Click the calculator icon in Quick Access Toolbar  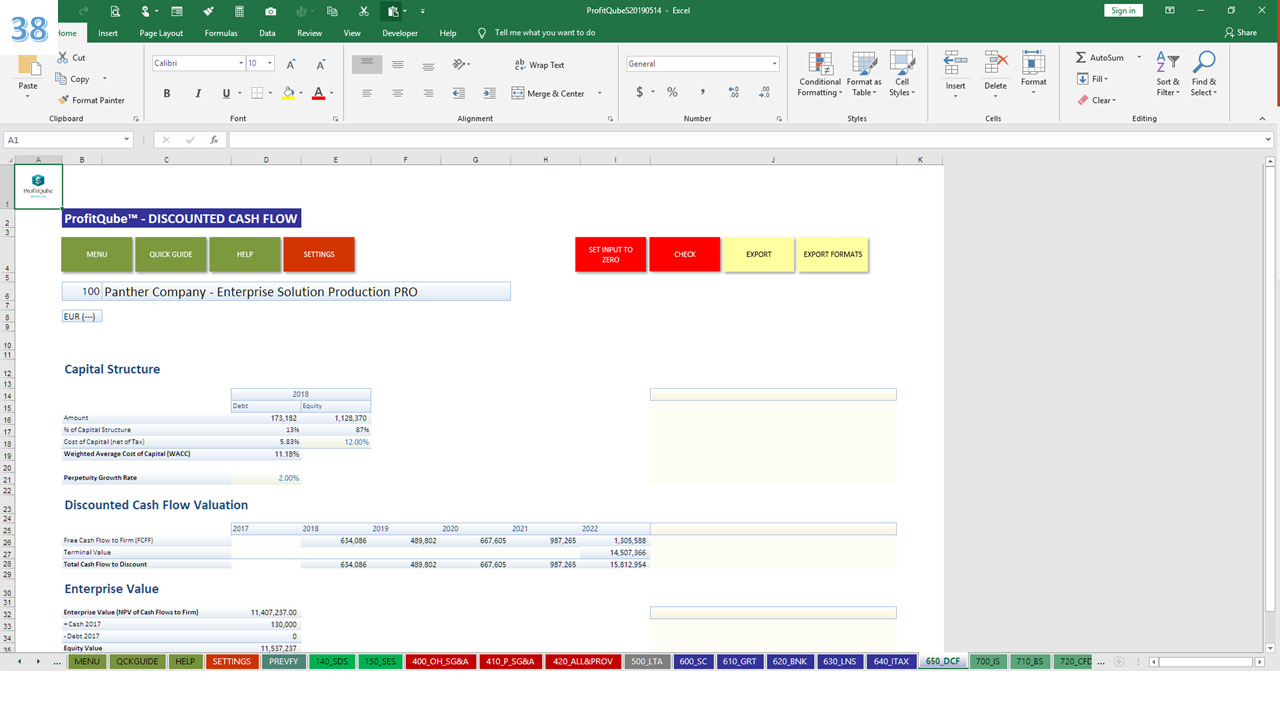coord(239,11)
